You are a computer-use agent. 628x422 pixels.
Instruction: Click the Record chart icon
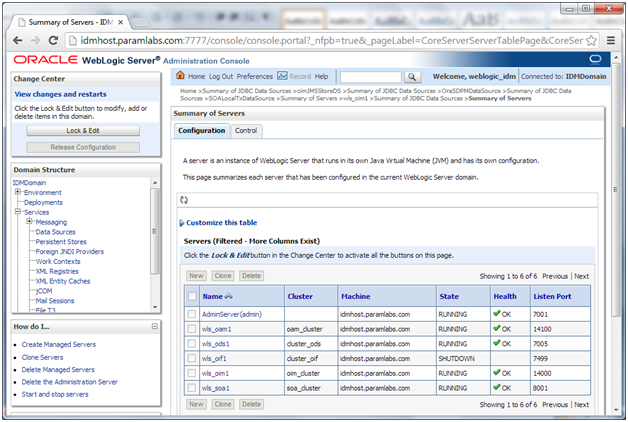coord(282,76)
